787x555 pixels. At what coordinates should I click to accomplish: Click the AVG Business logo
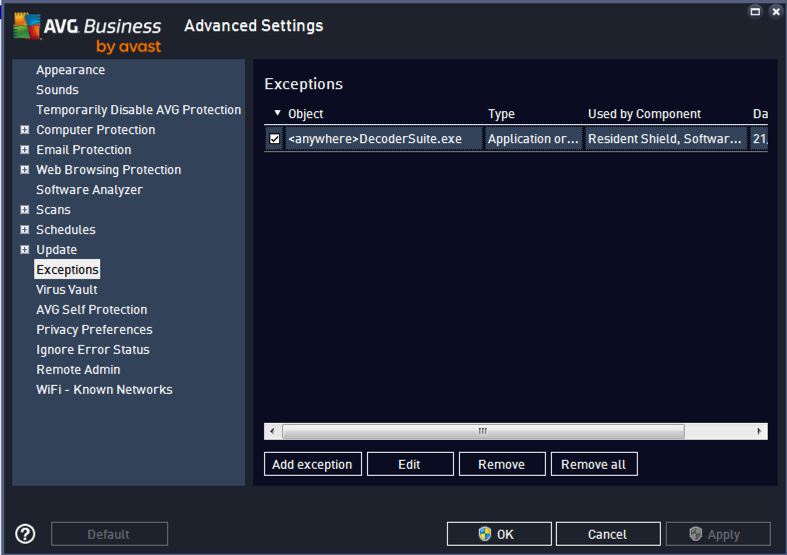[87, 34]
